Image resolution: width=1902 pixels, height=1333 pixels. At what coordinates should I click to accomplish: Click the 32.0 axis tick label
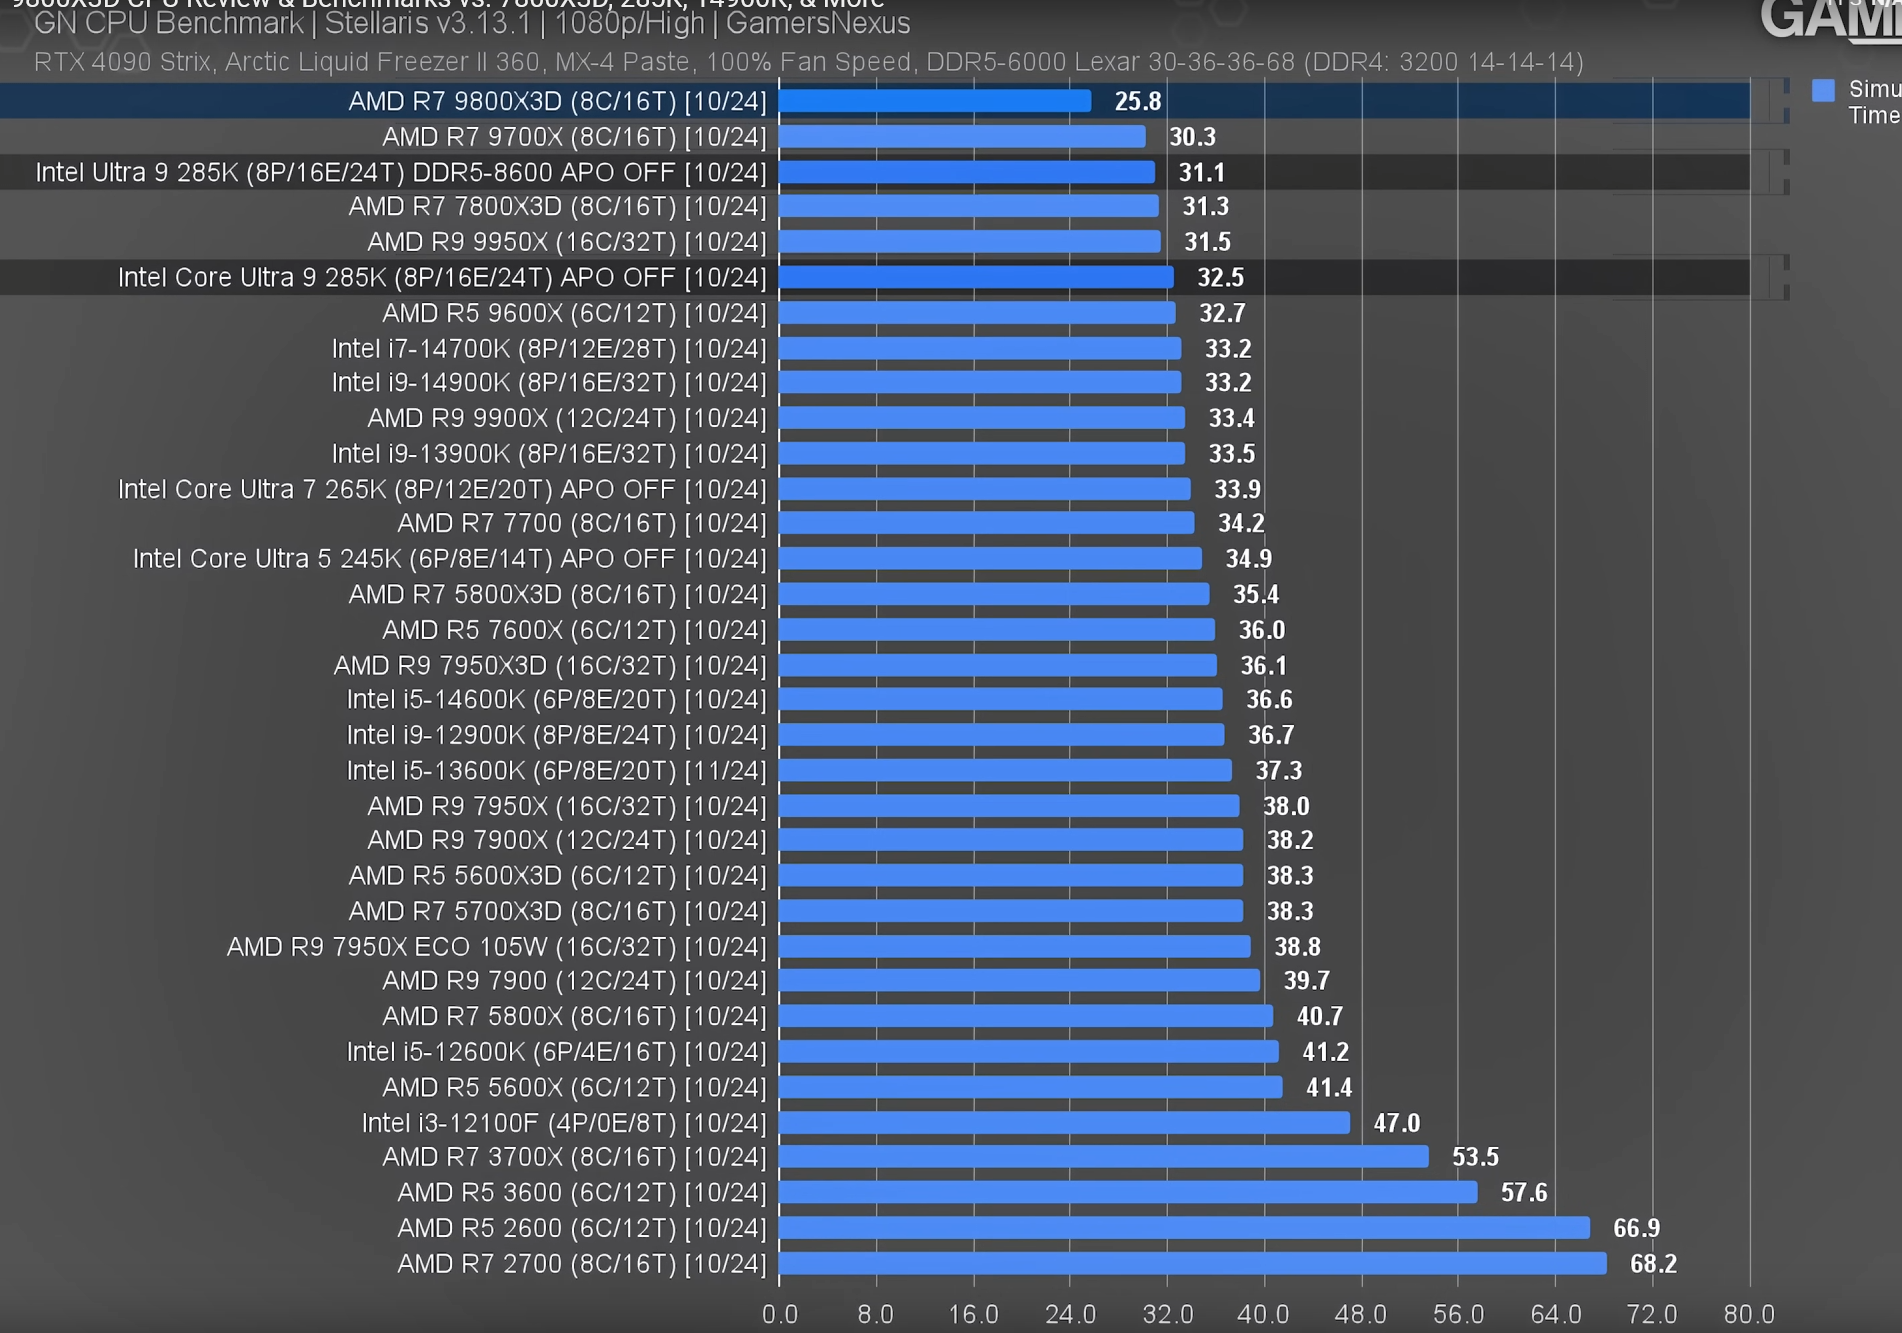tap(1168, 1314)
